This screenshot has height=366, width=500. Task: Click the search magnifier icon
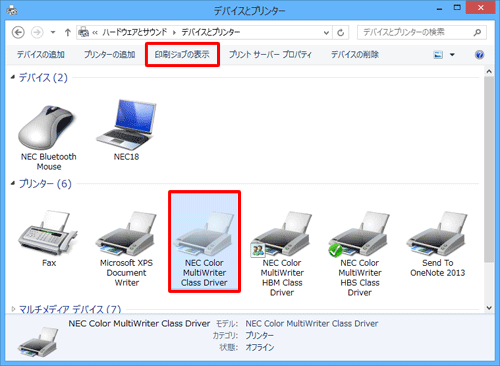click(477, 32)
